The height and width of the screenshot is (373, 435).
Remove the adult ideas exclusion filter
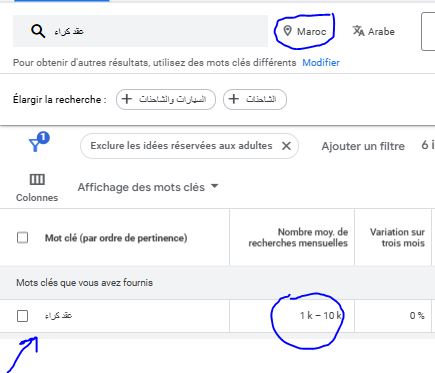(286, 146)
